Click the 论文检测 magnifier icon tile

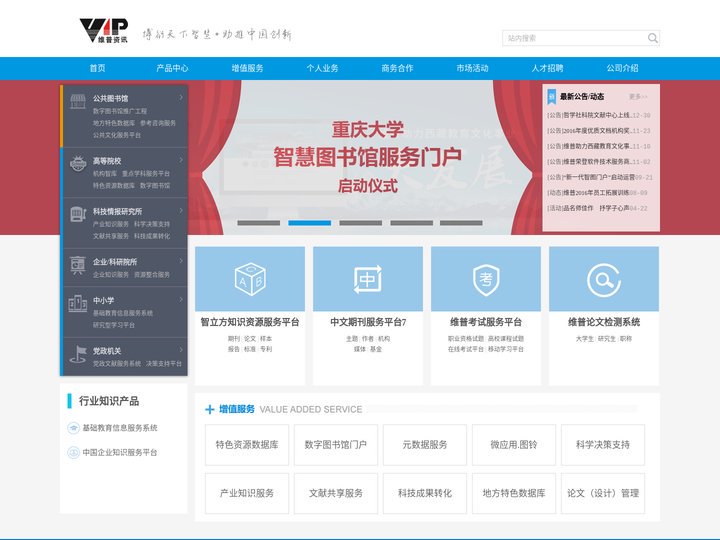pos(604,279)
